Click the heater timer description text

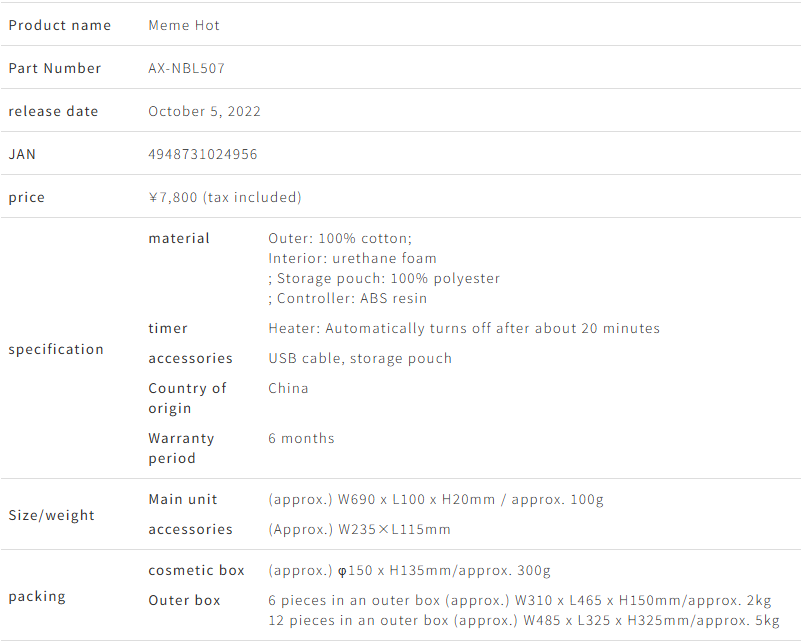[464, 328]
